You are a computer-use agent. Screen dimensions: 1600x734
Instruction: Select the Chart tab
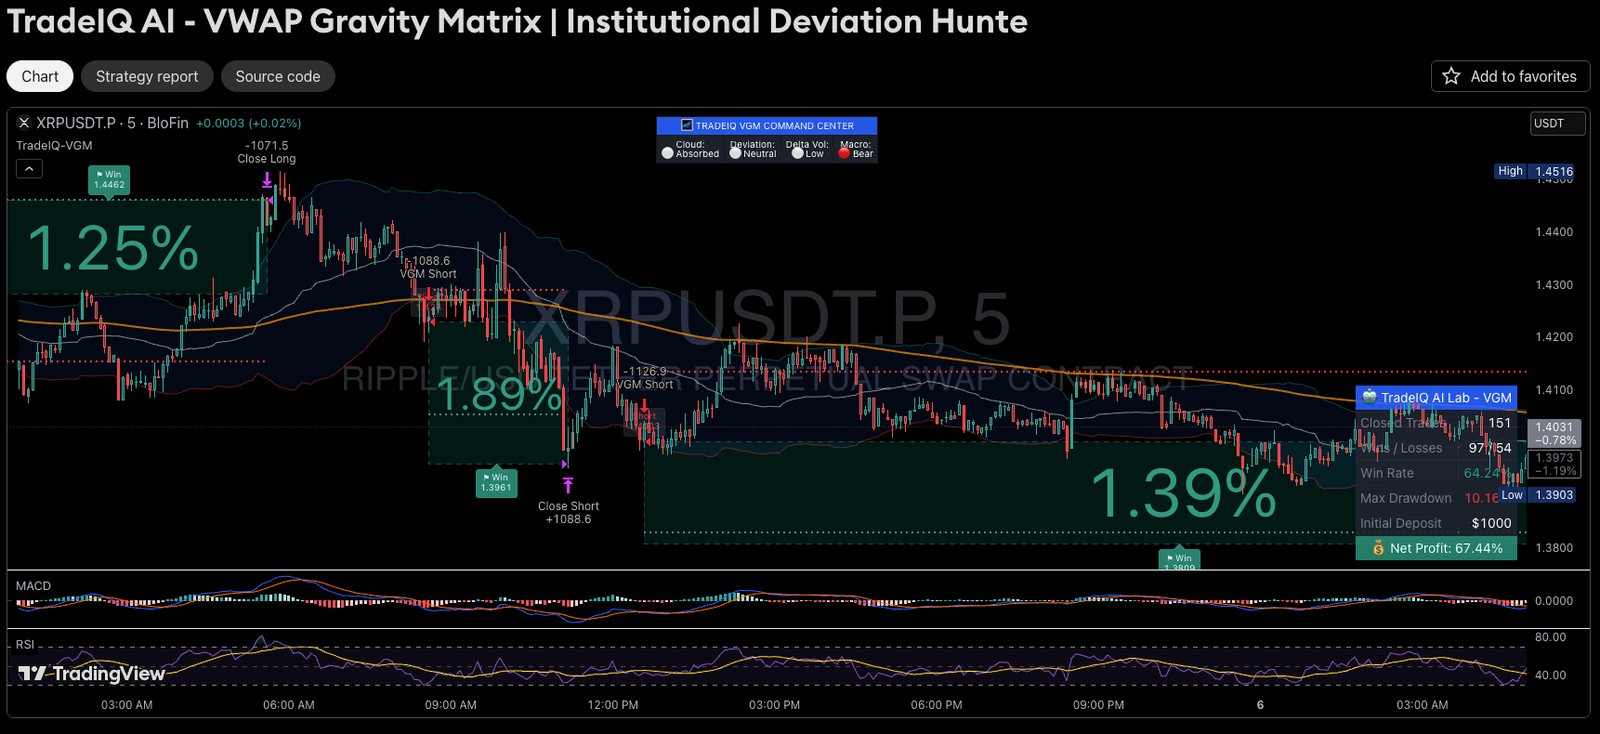pyautogui.click(x=40, y=76)
